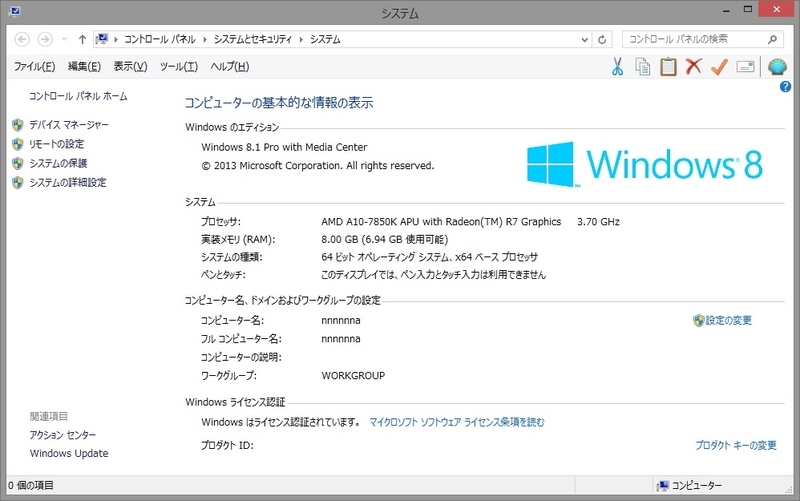Open the 表示(V) menu
Screen dimensions: 800x501
click(x=130, y=67)
